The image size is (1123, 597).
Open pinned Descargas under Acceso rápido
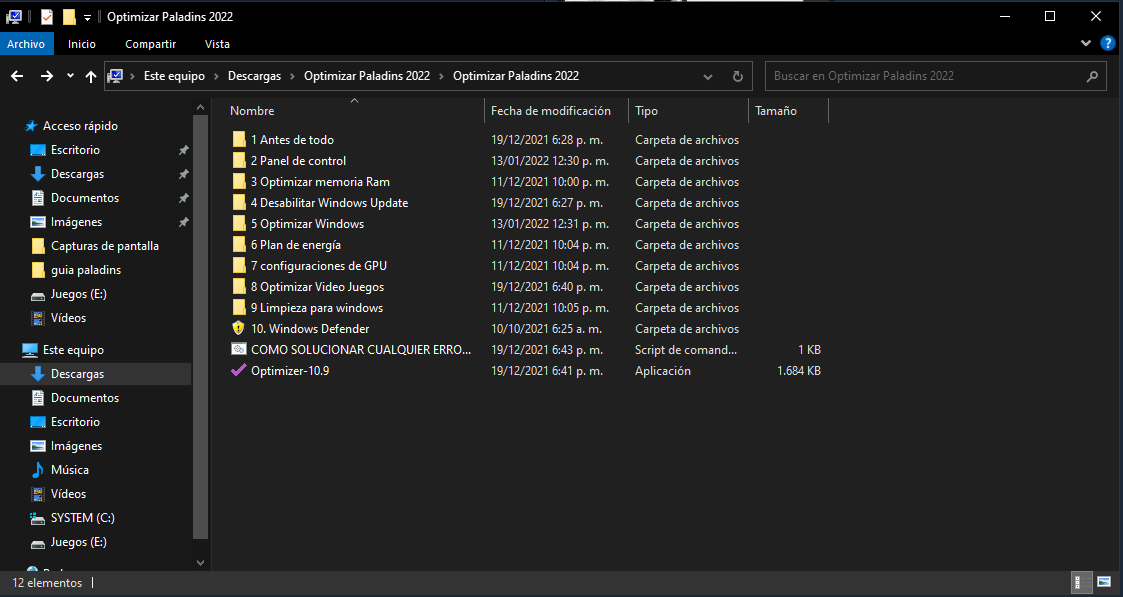(77, 174)
